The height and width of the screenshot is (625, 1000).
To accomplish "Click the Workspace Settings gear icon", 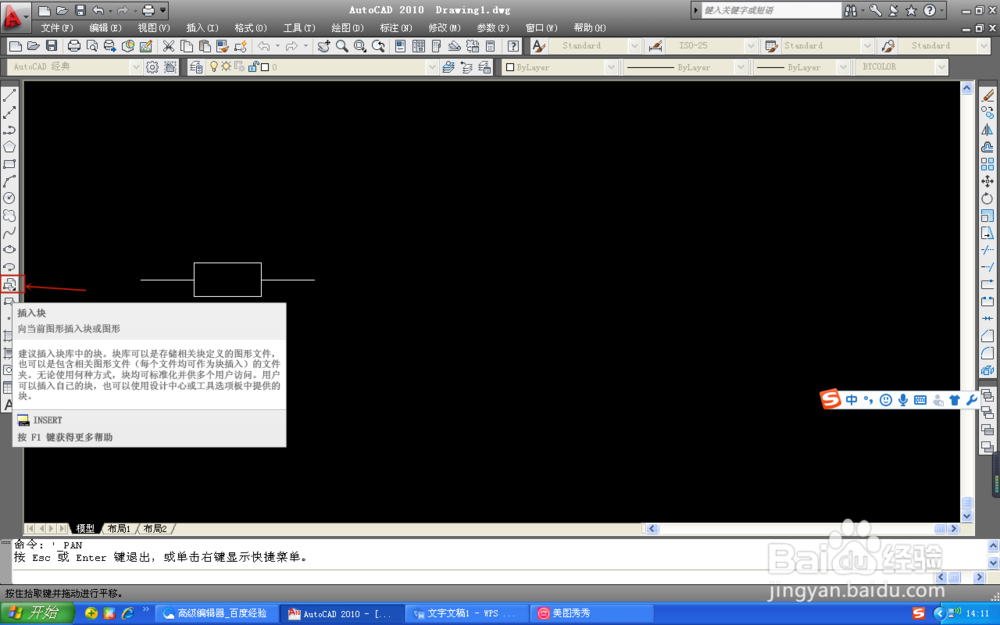I will point(152,67).
